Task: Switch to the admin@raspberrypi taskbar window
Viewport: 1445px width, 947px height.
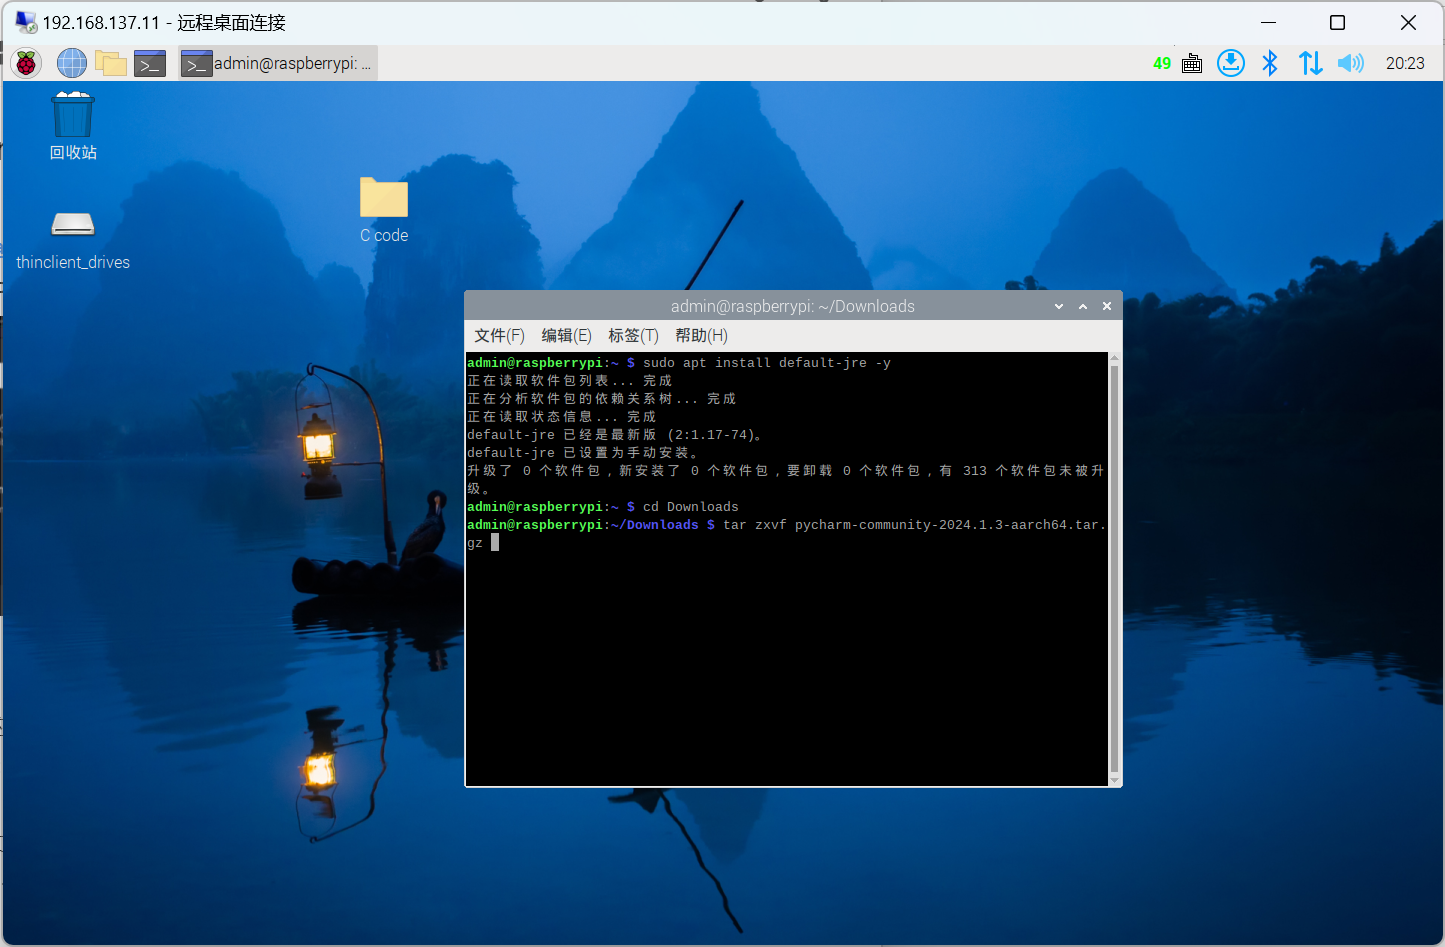Action: point(278,63)
